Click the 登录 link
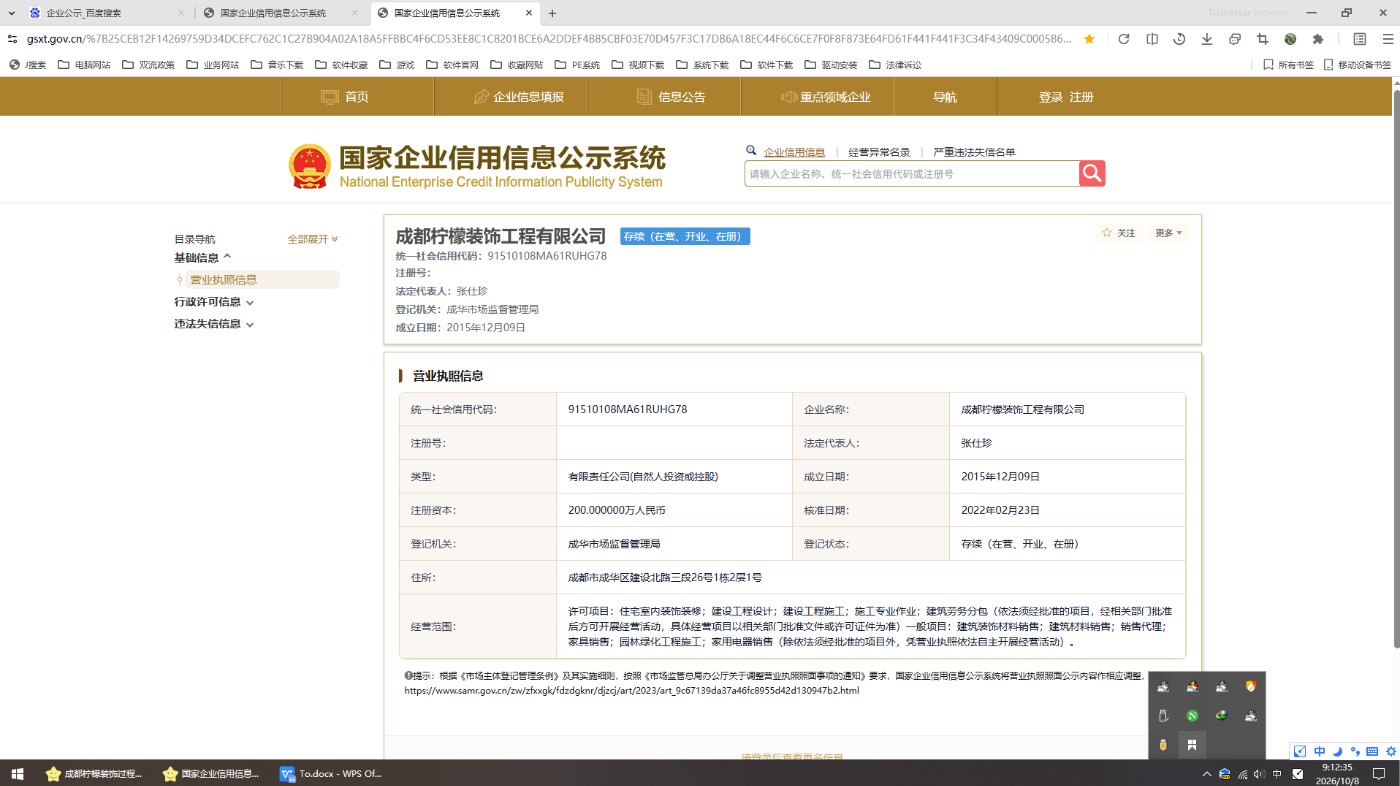1400x786 pixels. (1050, 97)
